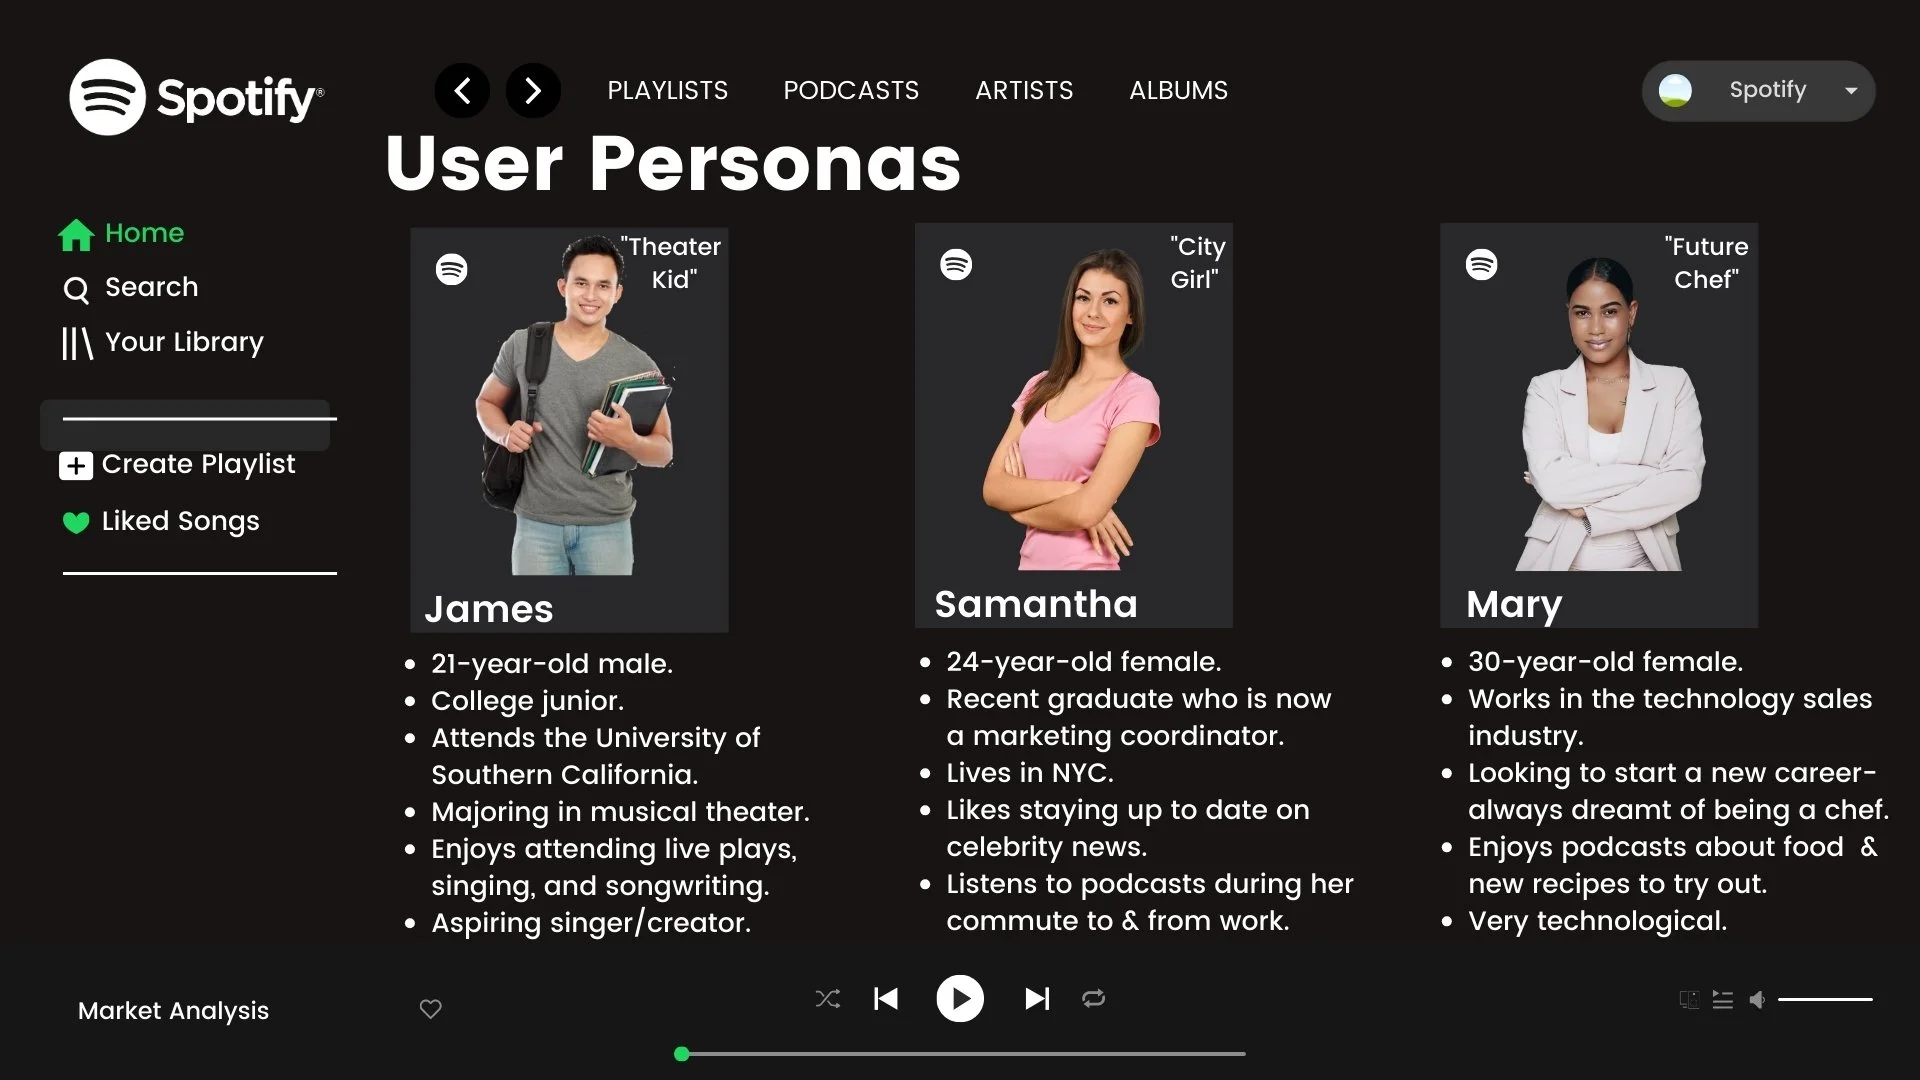Image resolution: width=1920 pixels, height=1080 pixels.
Task: Click the Home house icon
Action: (x=76, y=235)
